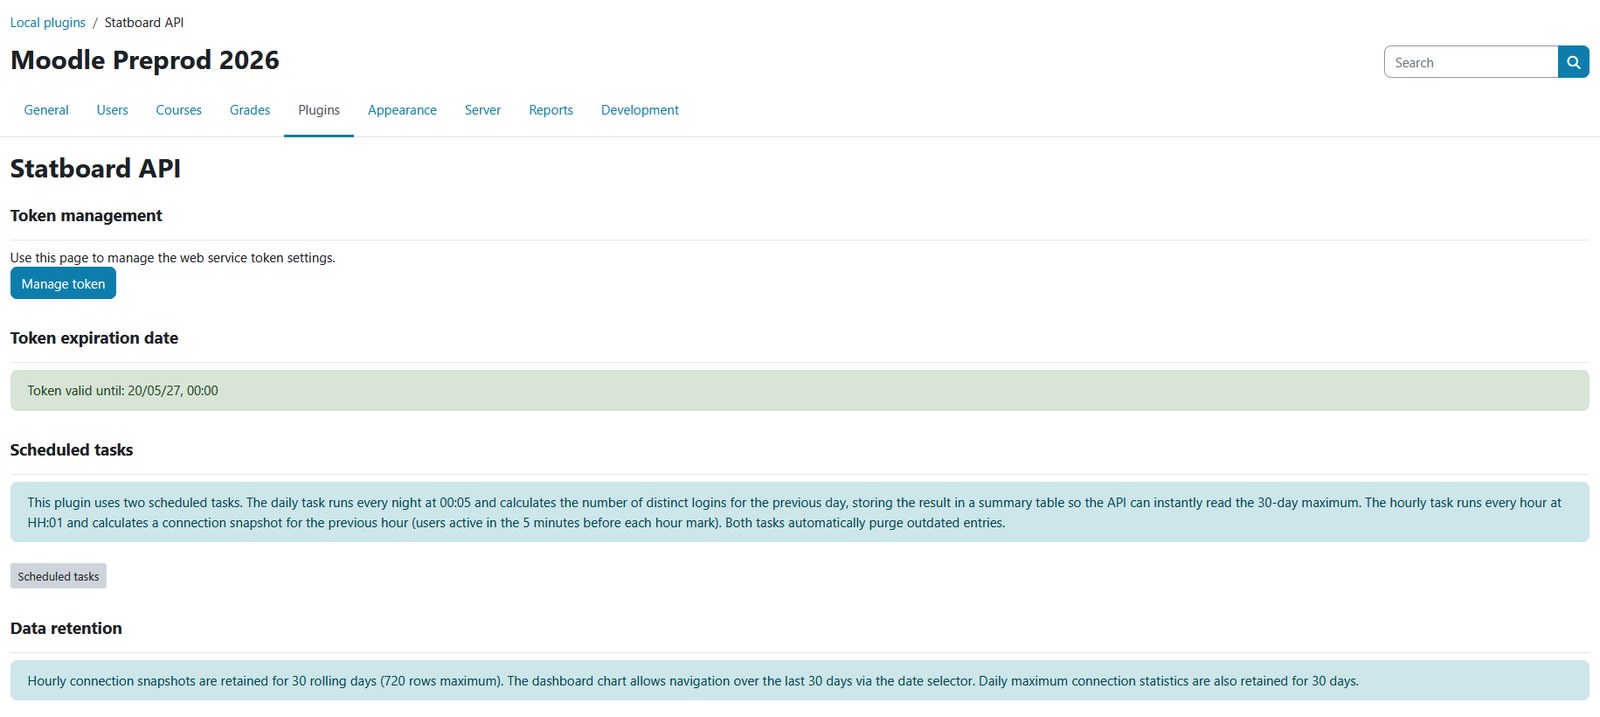Click the Manage token button
Viewport: 1600px width, 717px height.
pyautogui.click(x=63, y=284)
